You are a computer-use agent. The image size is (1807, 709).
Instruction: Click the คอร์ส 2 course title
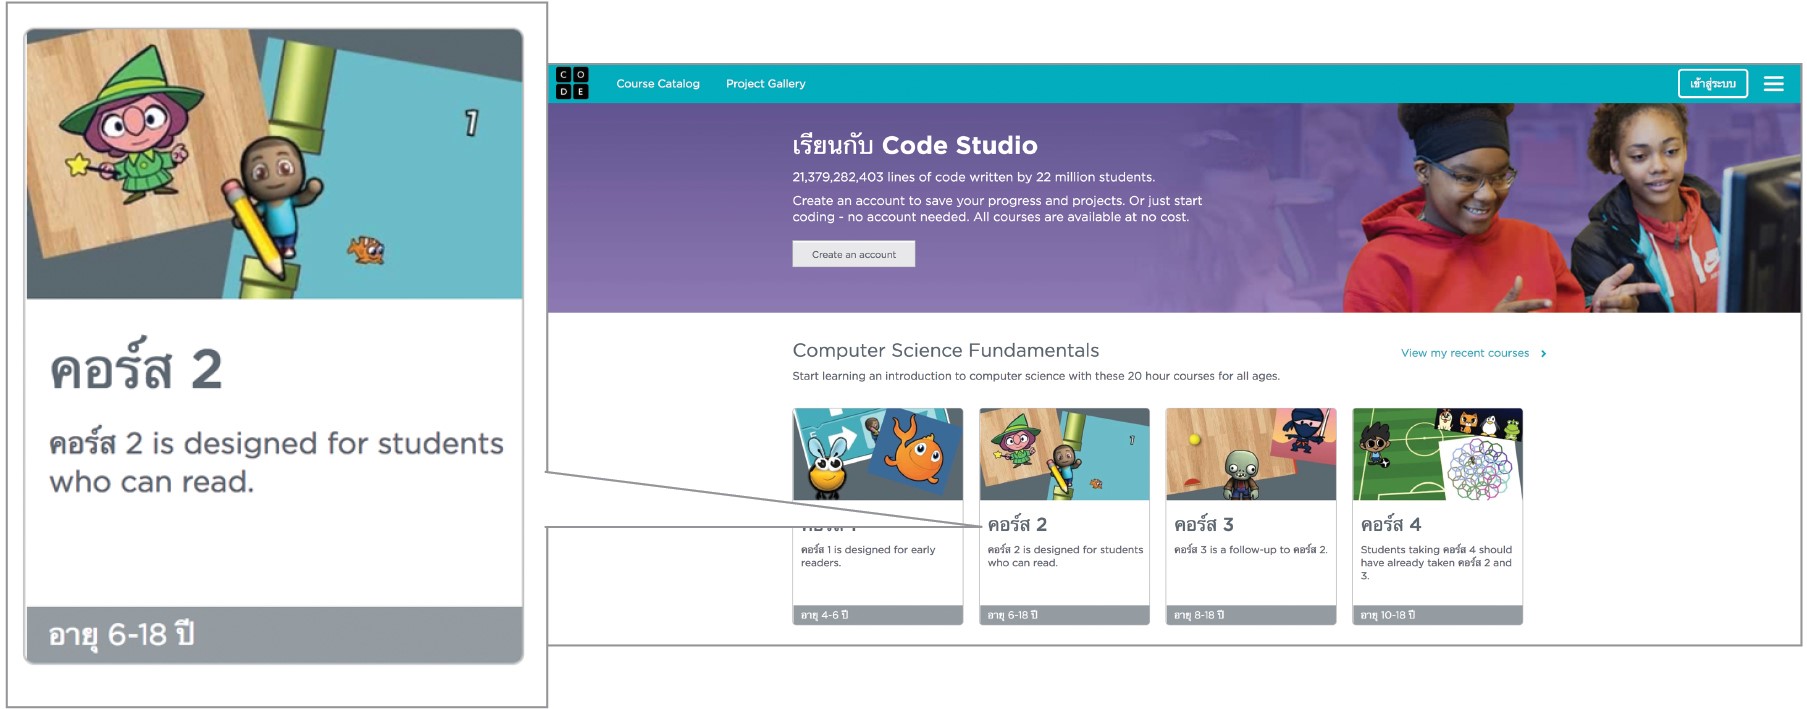1018,525
